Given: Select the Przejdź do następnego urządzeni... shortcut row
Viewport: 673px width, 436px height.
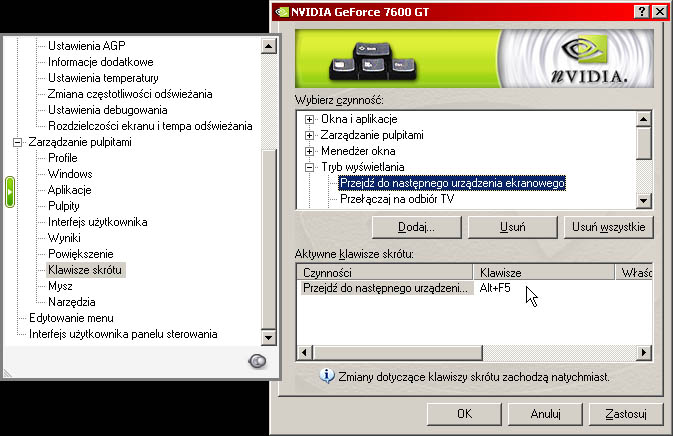Looking at the screenshot, I should pyautogui.click(x=385, y=288).
